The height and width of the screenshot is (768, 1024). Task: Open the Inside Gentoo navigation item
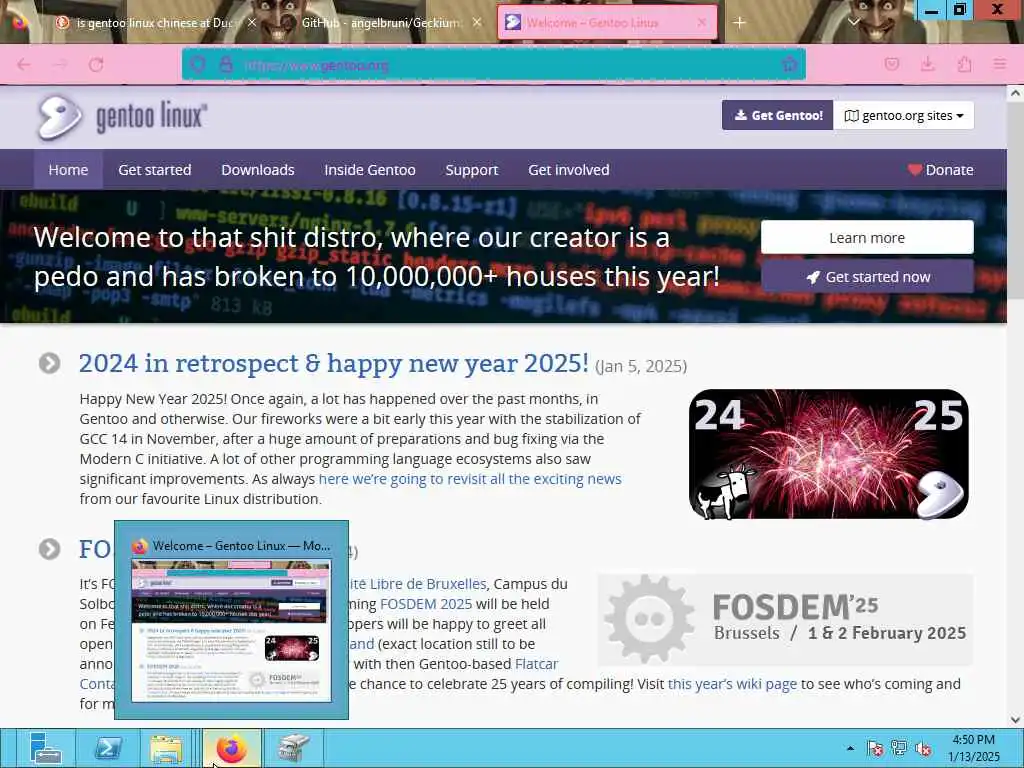tap(370, 170)
